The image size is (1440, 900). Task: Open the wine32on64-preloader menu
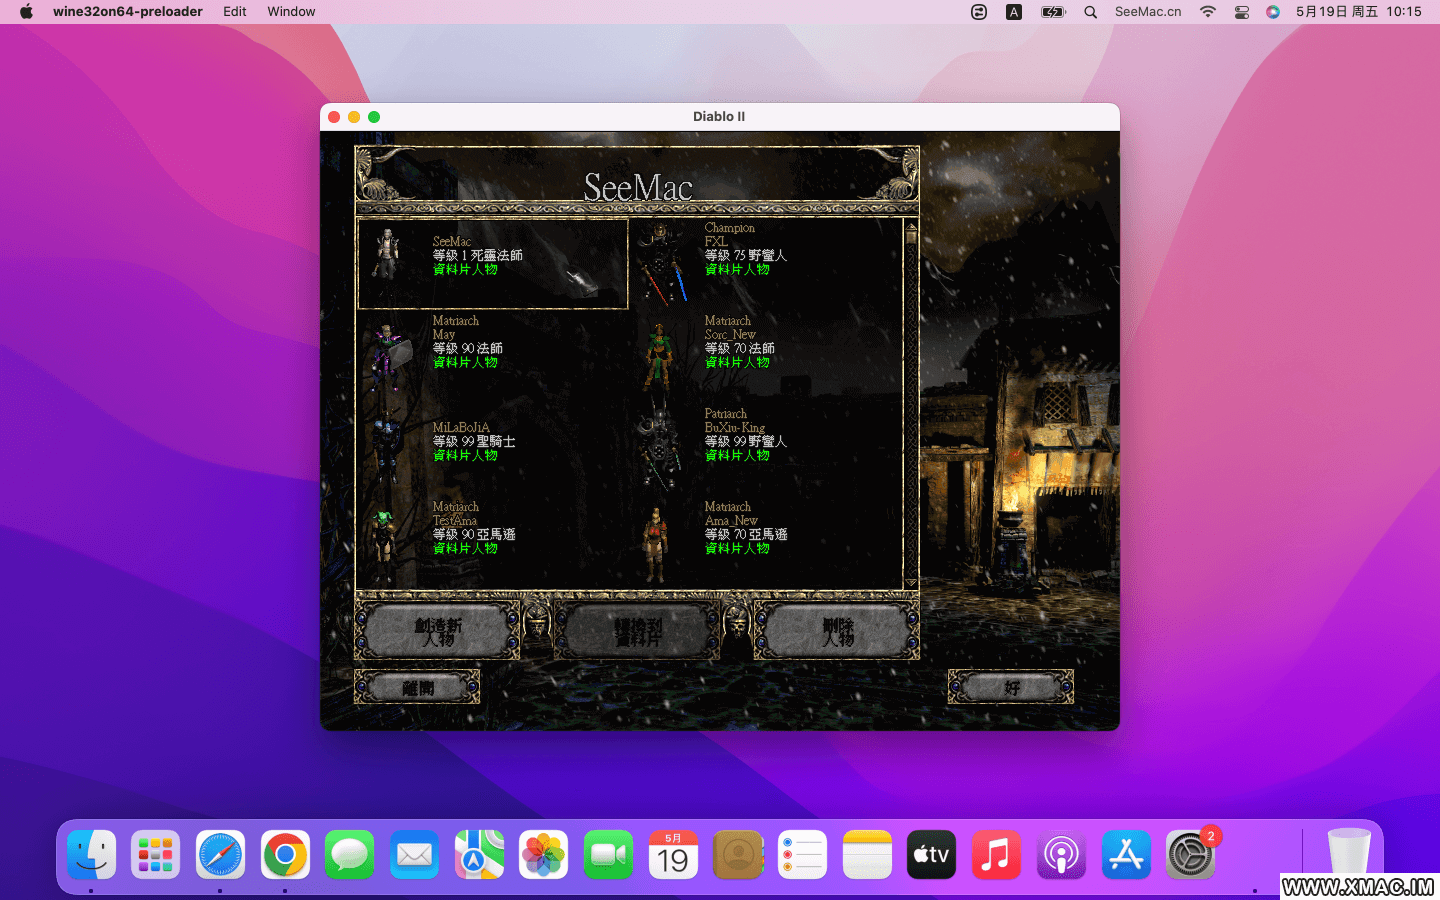(128, 12)
